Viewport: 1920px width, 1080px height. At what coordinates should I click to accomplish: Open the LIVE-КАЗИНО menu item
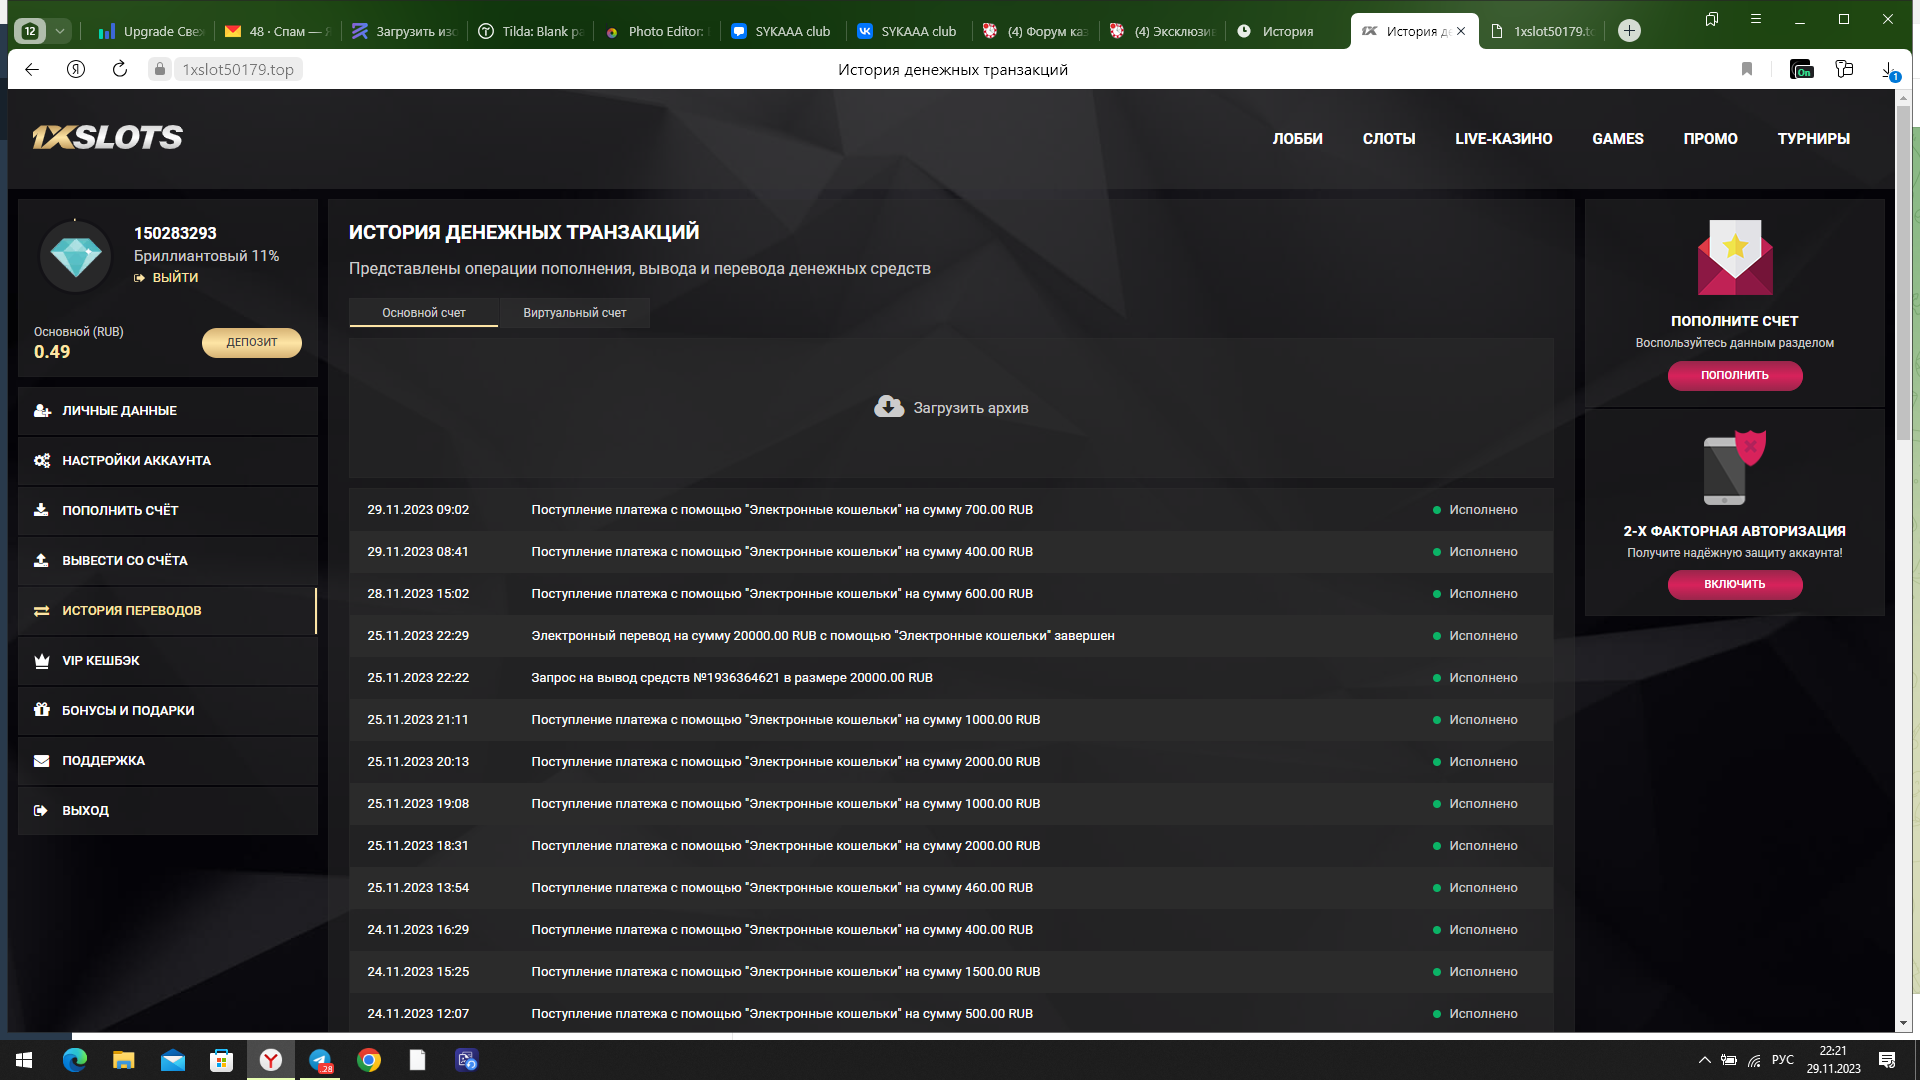point(1503,139)
